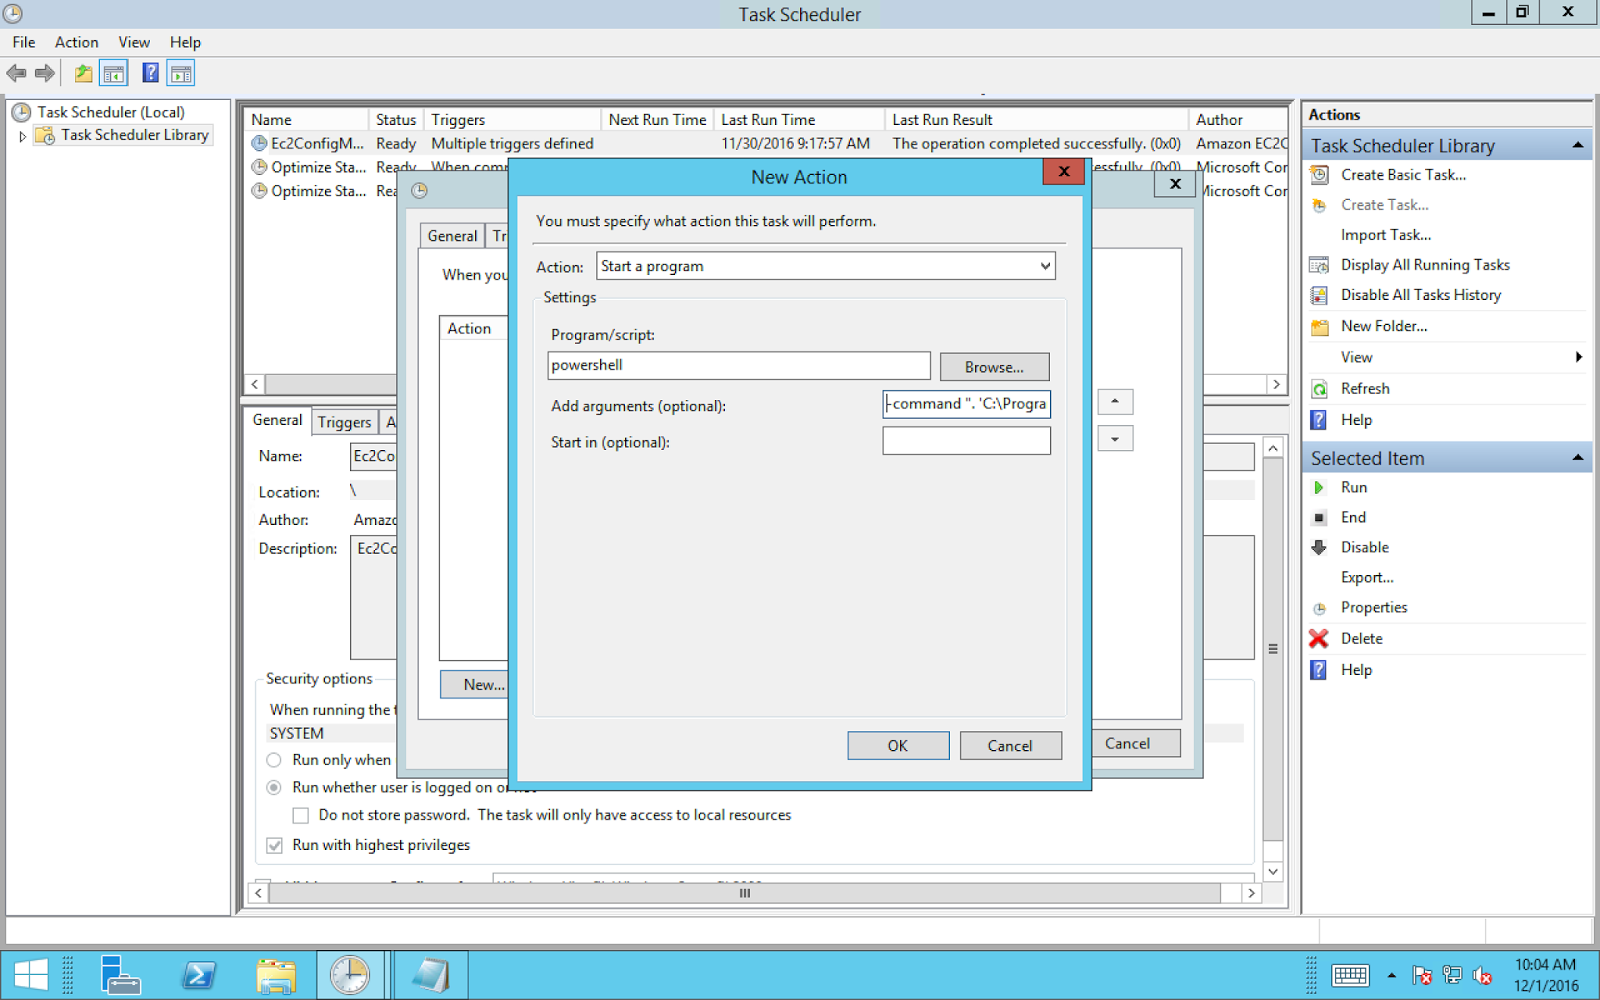Open the Action menu

click(x=76, y=42)
